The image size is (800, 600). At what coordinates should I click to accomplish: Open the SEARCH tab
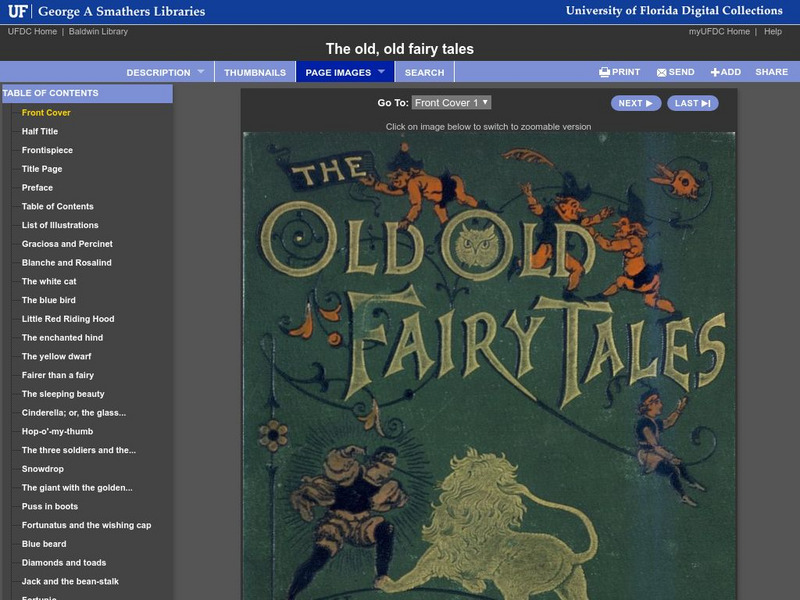click(424, 72)
